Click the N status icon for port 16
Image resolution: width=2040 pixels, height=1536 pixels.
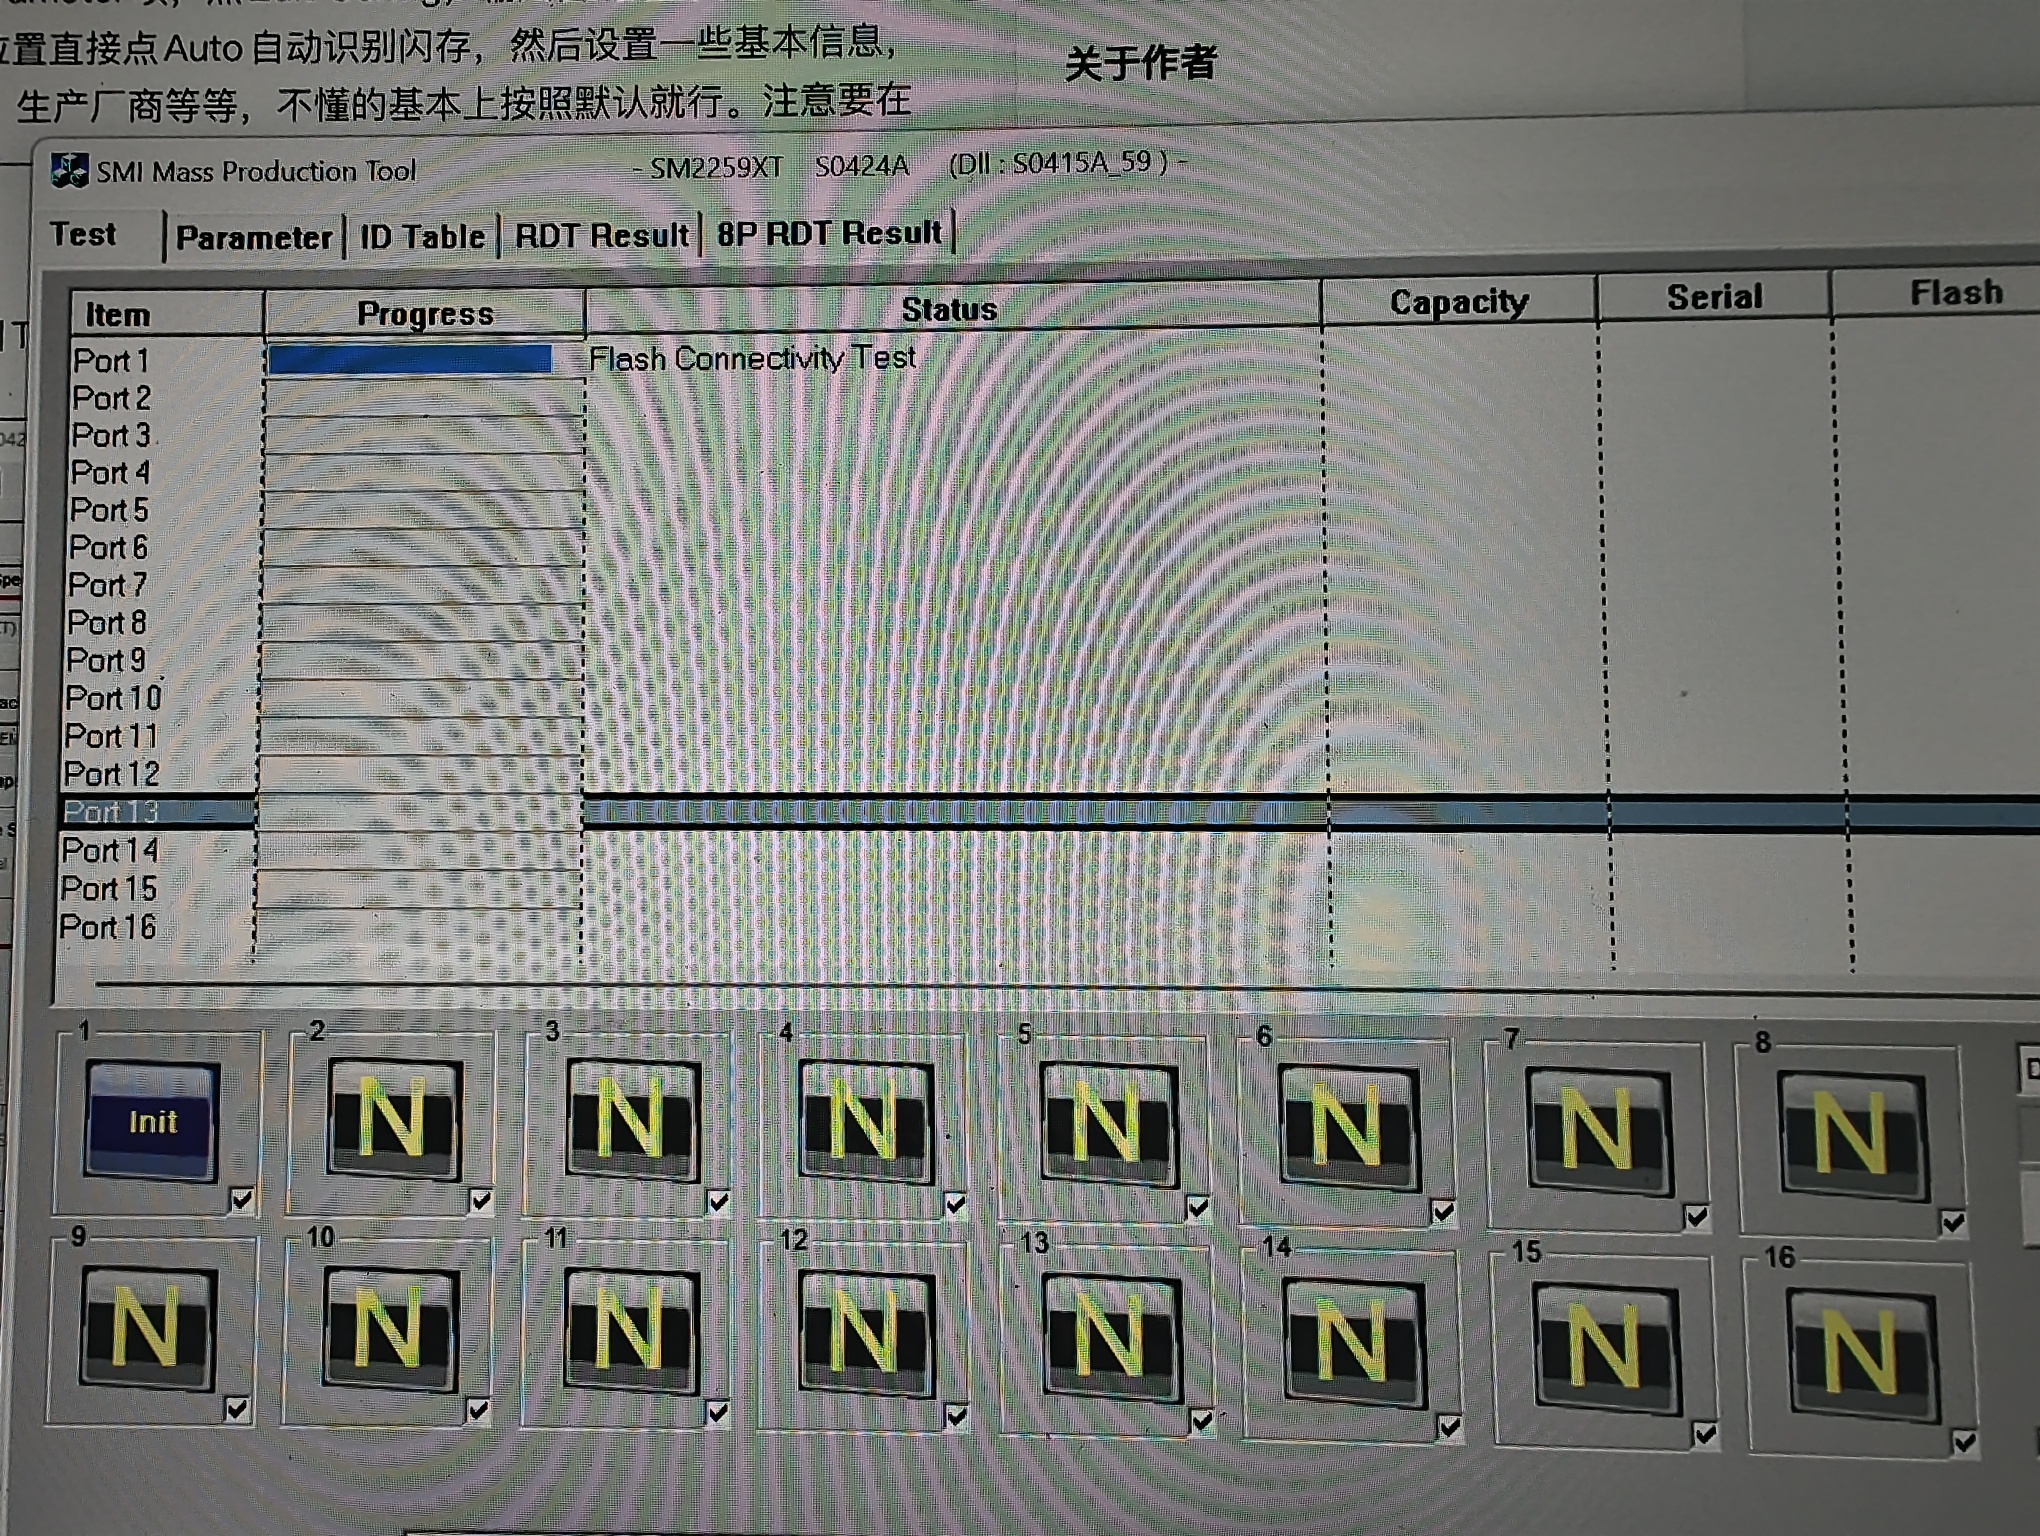(x=1862, y=1354)
